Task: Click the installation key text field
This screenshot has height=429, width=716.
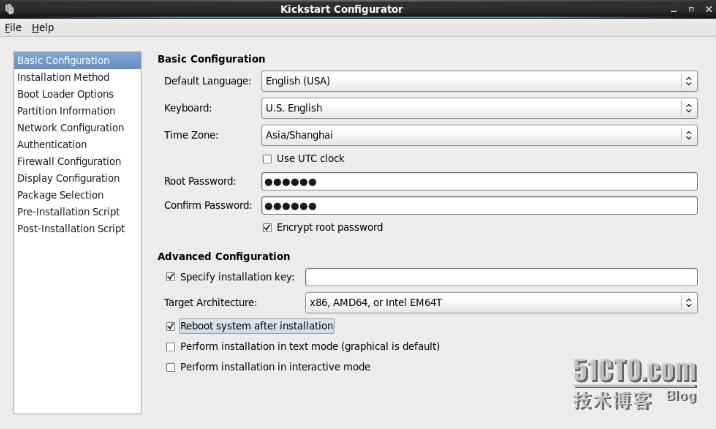Action: [501, 277]
